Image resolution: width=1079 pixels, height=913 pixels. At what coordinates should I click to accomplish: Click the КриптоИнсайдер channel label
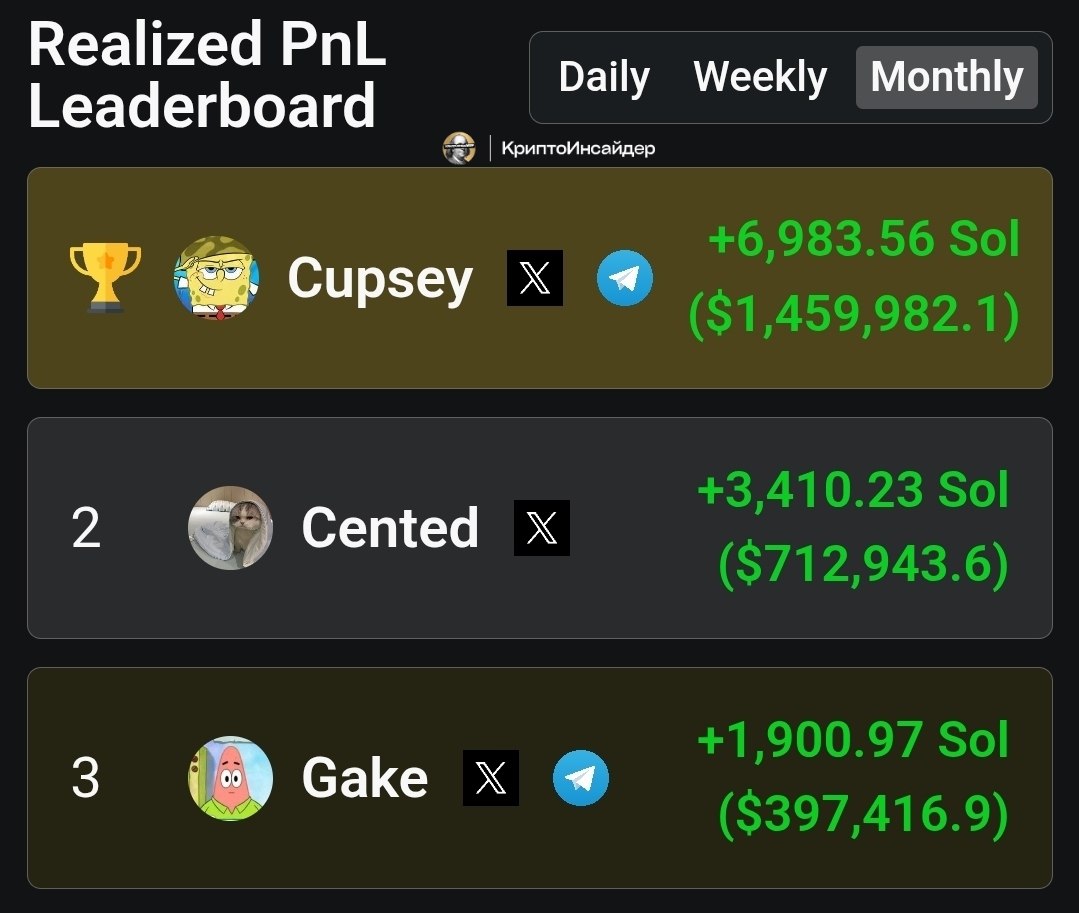pos(578,148)
